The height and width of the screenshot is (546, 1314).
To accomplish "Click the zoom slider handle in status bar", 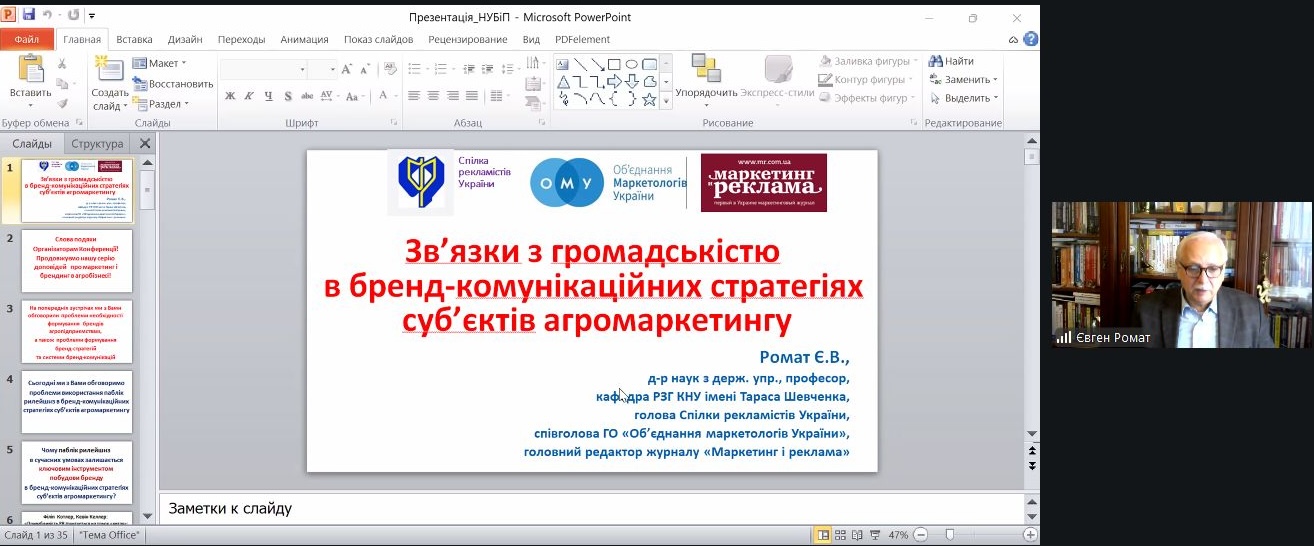I will coord(949,535).
